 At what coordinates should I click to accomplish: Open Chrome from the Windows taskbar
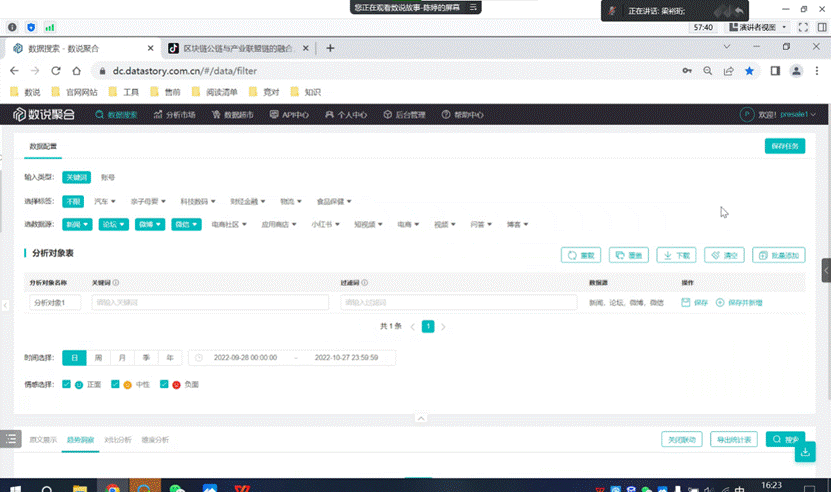112,488
